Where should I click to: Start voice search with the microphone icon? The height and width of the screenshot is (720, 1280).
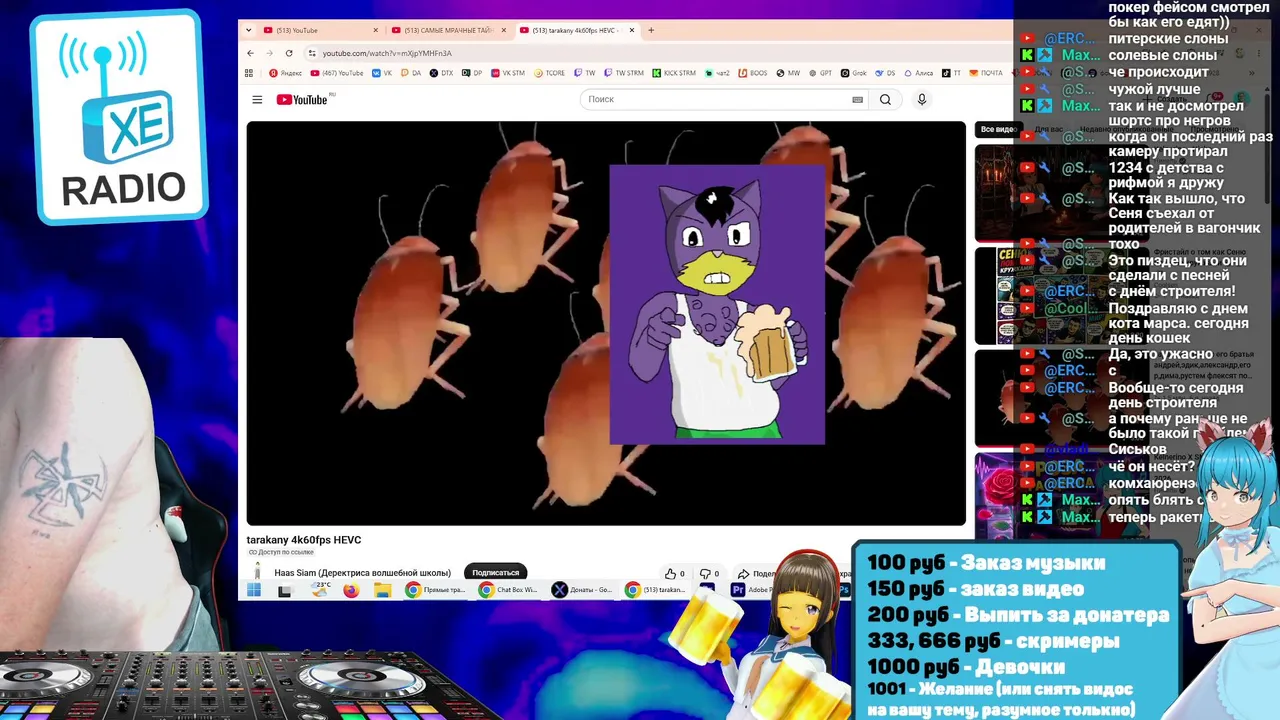tap(922, 99)
